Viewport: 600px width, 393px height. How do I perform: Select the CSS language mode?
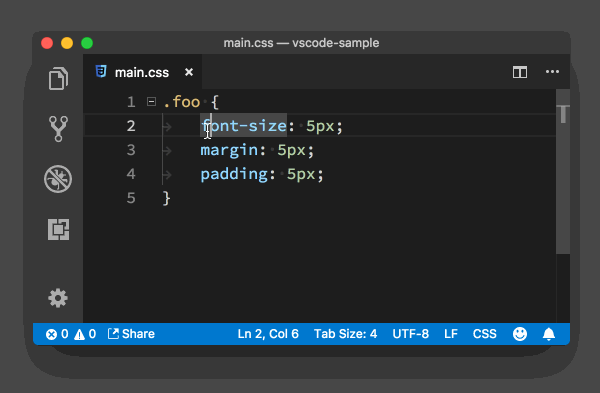(484, 334)
